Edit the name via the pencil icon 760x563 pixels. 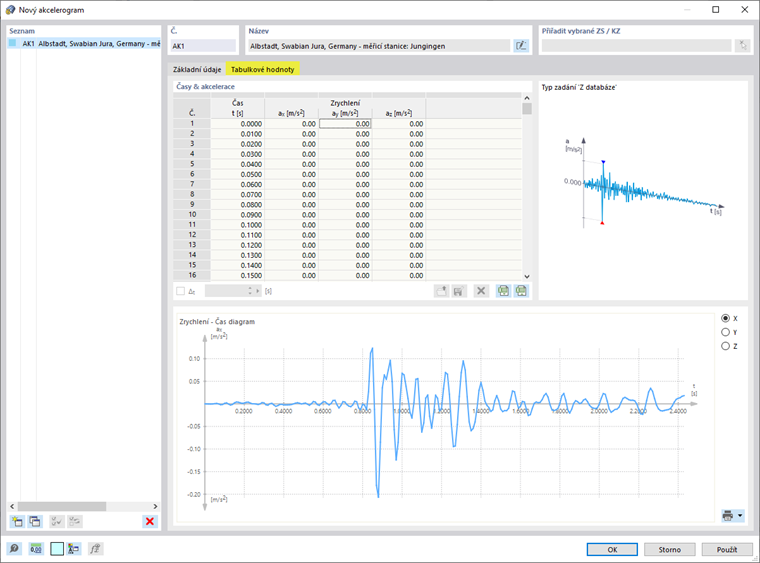coord(521,46)
